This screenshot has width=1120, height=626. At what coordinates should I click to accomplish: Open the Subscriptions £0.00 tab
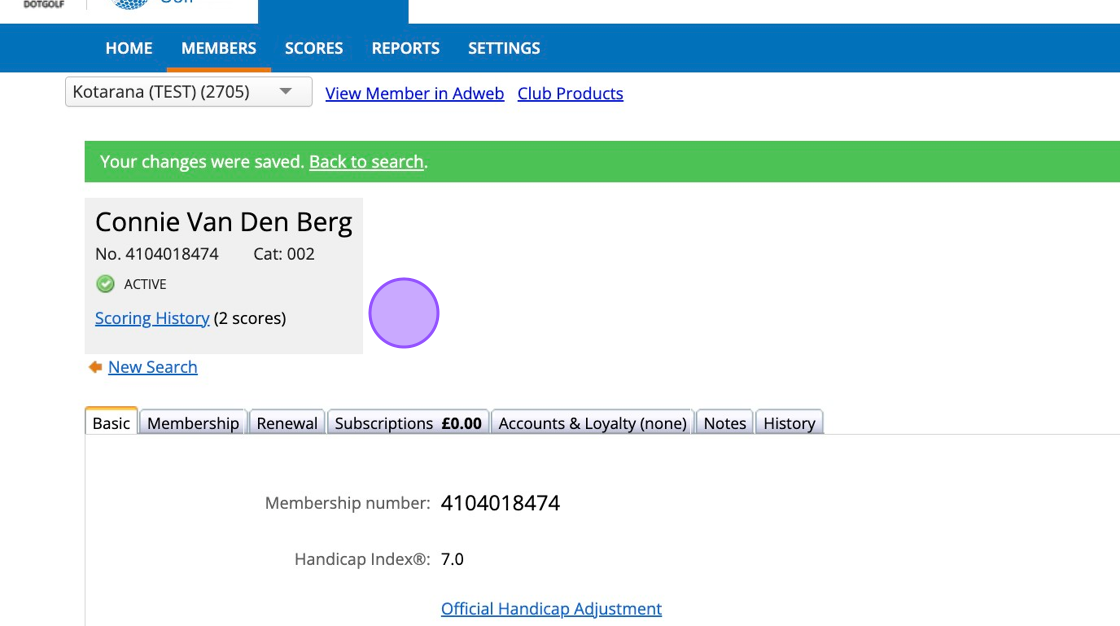[408, 423]
